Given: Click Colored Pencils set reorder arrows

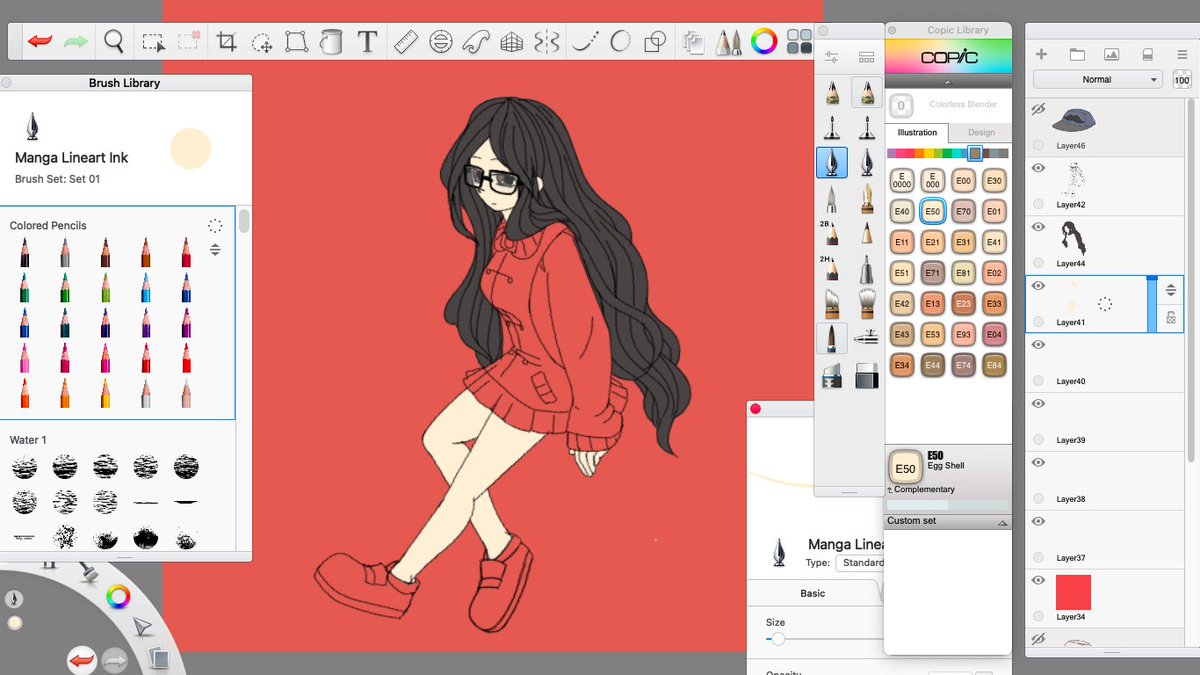Looking at the screenshot, I should pos(215,250).
